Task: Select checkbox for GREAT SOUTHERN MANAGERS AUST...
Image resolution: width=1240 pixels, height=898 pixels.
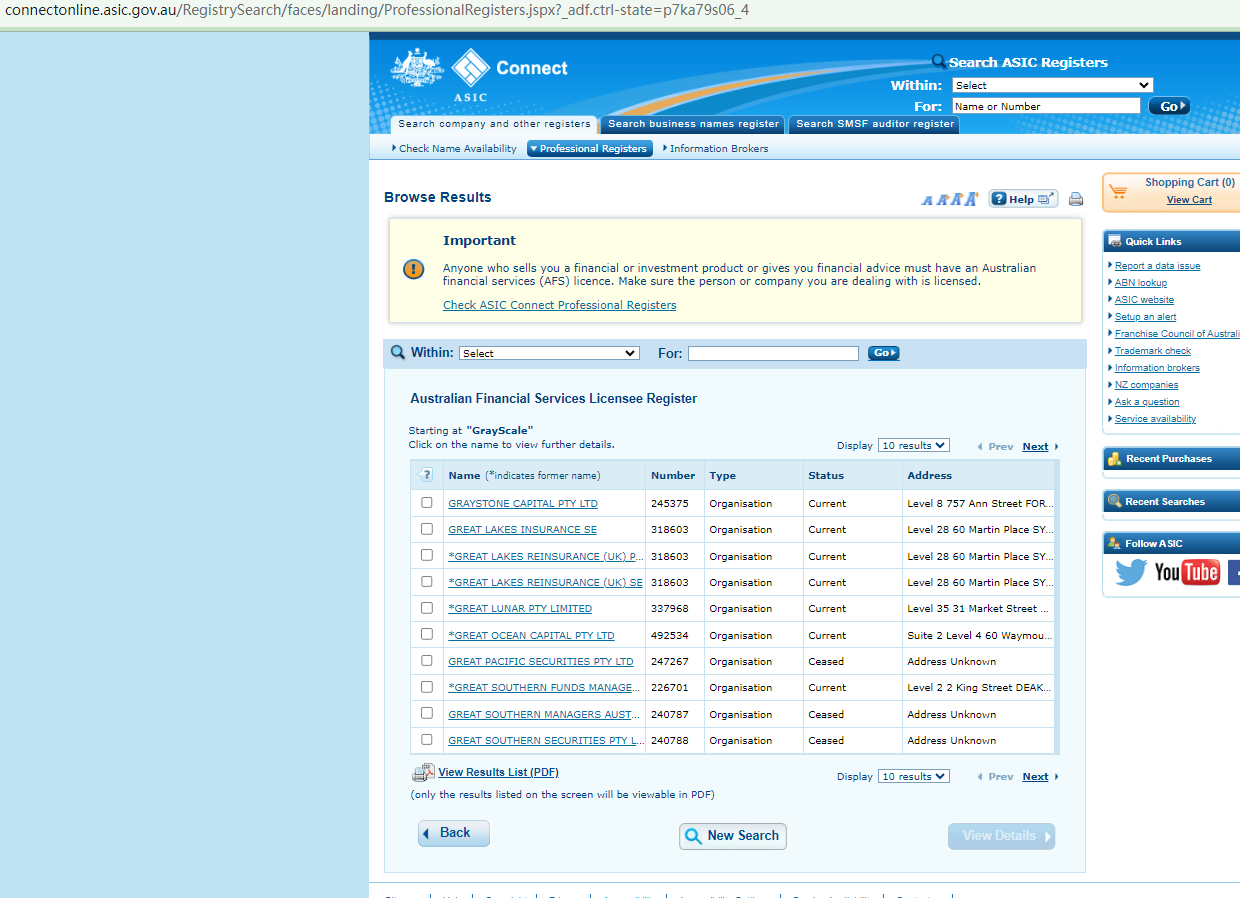Action: (x=427, y=712)
